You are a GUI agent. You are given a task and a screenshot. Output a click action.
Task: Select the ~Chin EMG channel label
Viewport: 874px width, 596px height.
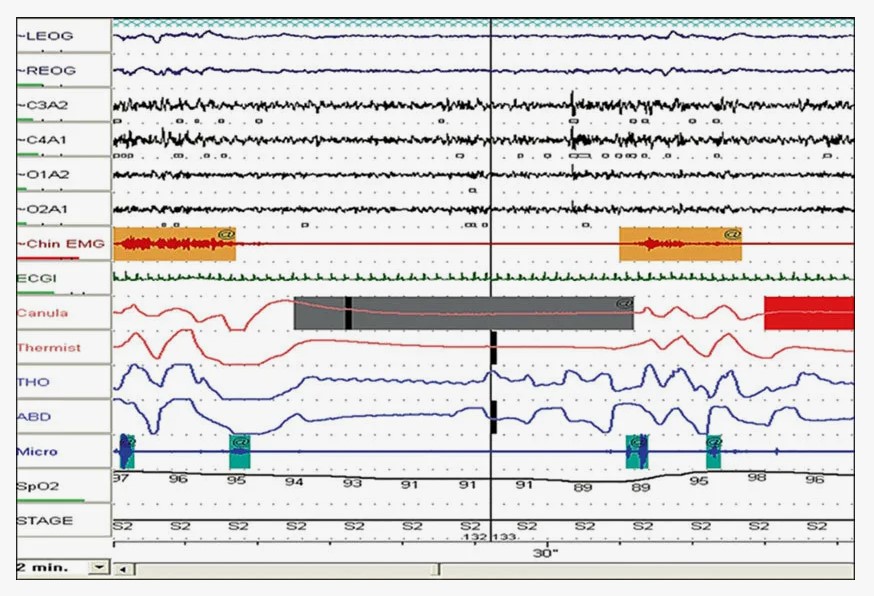(x=62, y=244)
